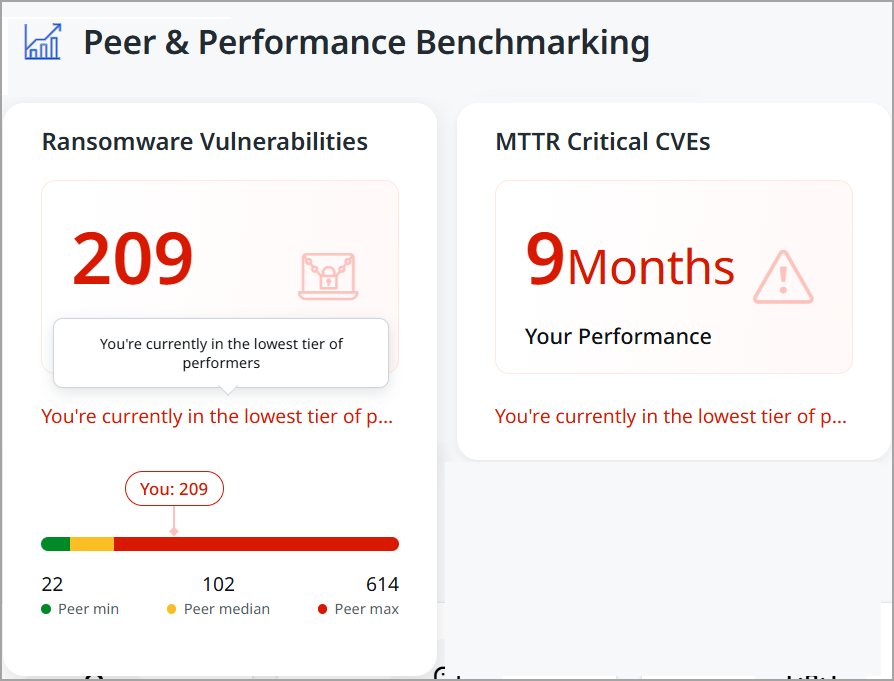The height and width of the screenshot is (681, 894).
Task: Click the warning triangle icon
Action: tap(783, 277)
